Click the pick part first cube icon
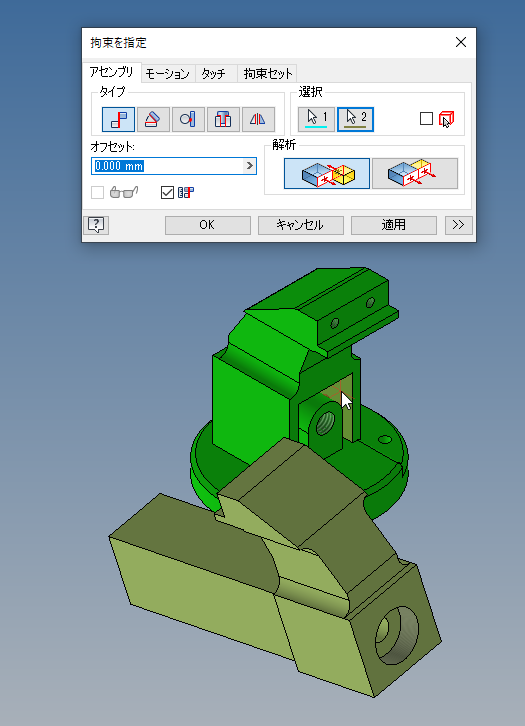The height and width of the screenshot is (726, 525). [446, 119]
